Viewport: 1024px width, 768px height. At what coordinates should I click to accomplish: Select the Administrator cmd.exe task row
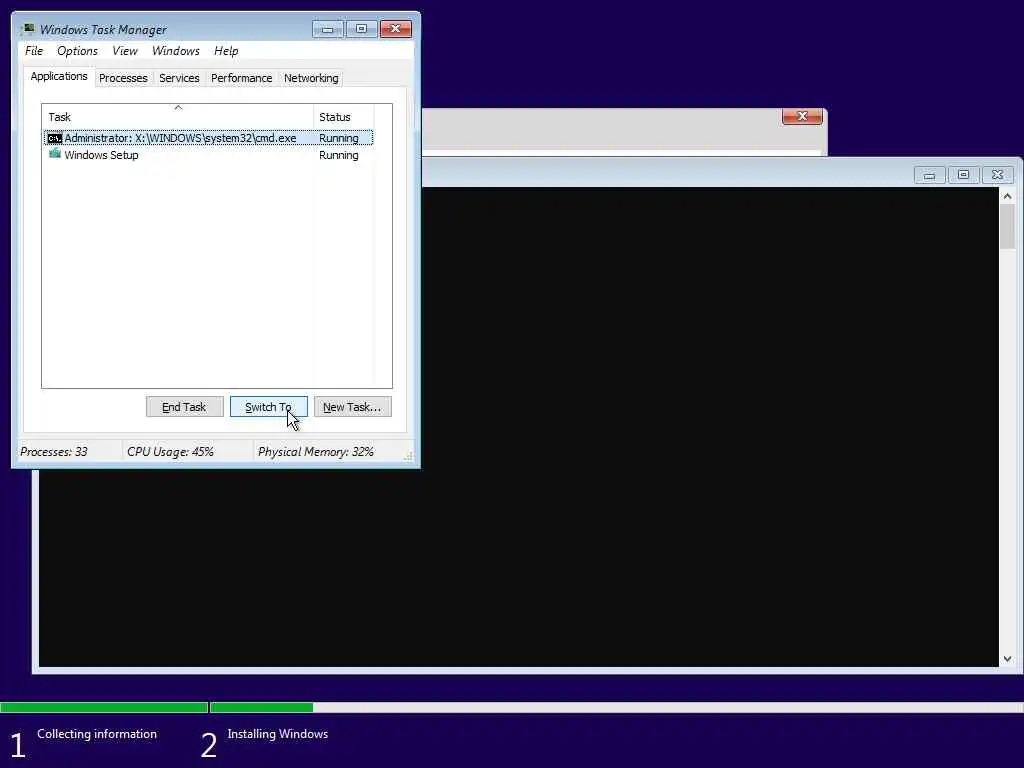tap(208, 138)
